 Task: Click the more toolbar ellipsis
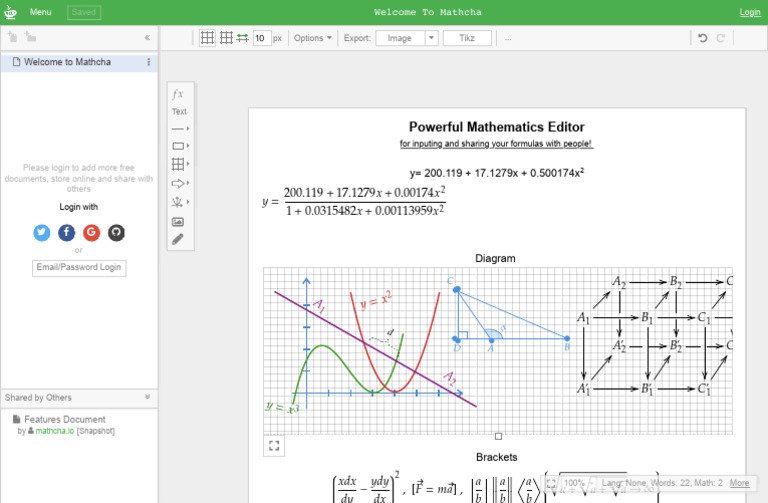tap(508, 39)
